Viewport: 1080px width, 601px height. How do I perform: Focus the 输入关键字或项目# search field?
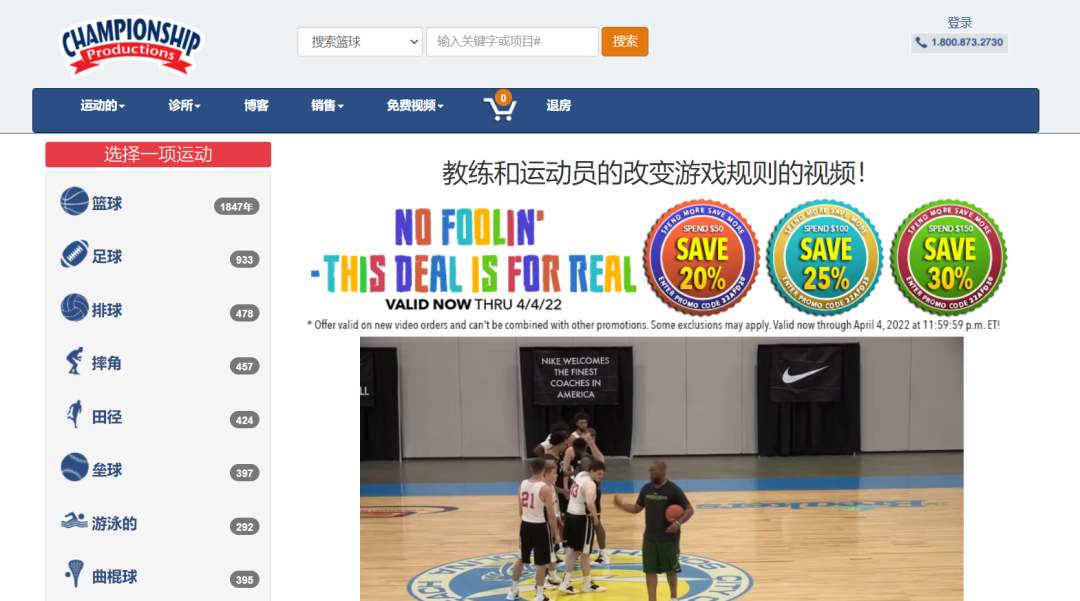click(512, 42)
